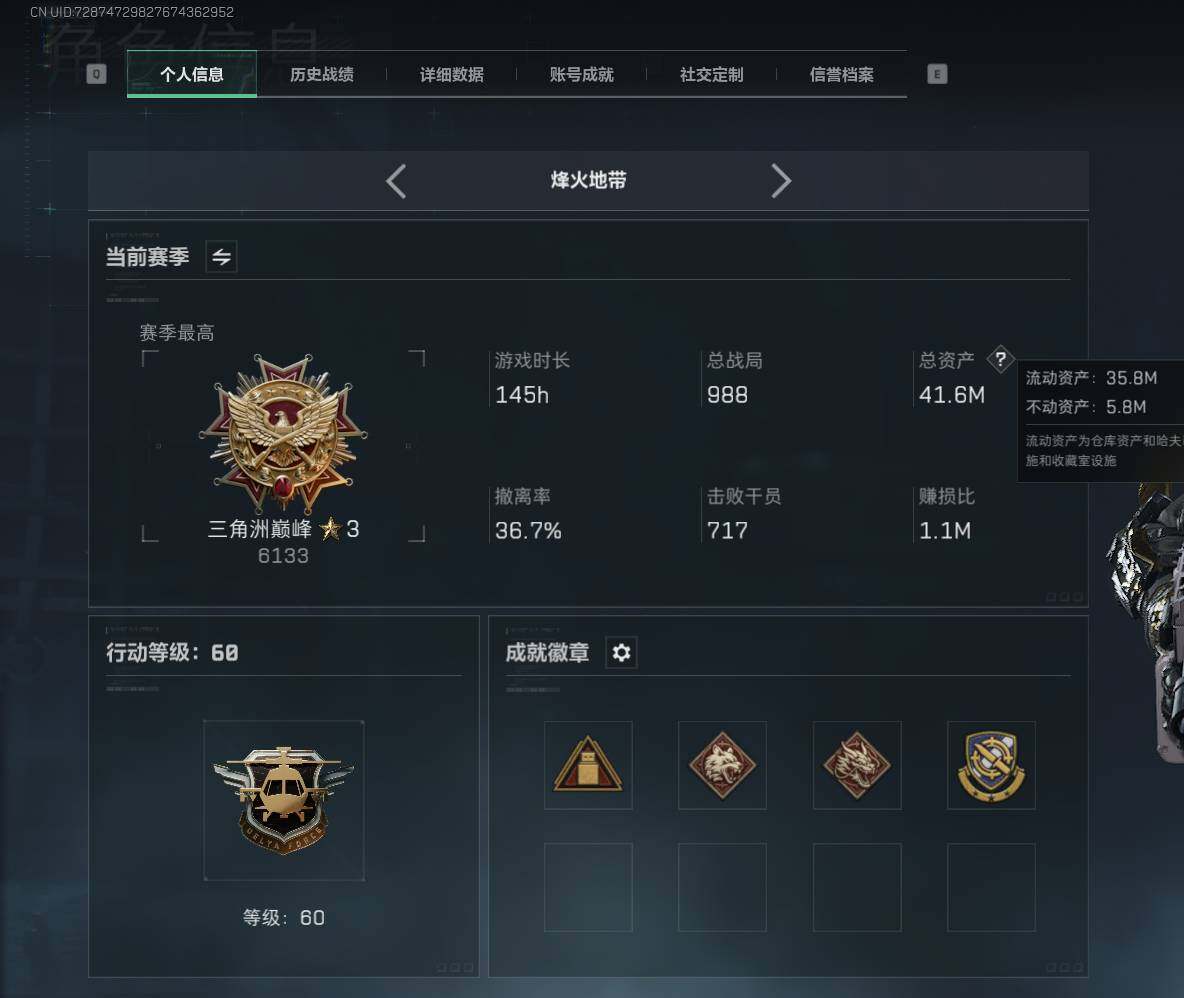This screenshot has width=1184, height=998.
Task: Click the Q key previous tab hint
Action: [97, 74]
